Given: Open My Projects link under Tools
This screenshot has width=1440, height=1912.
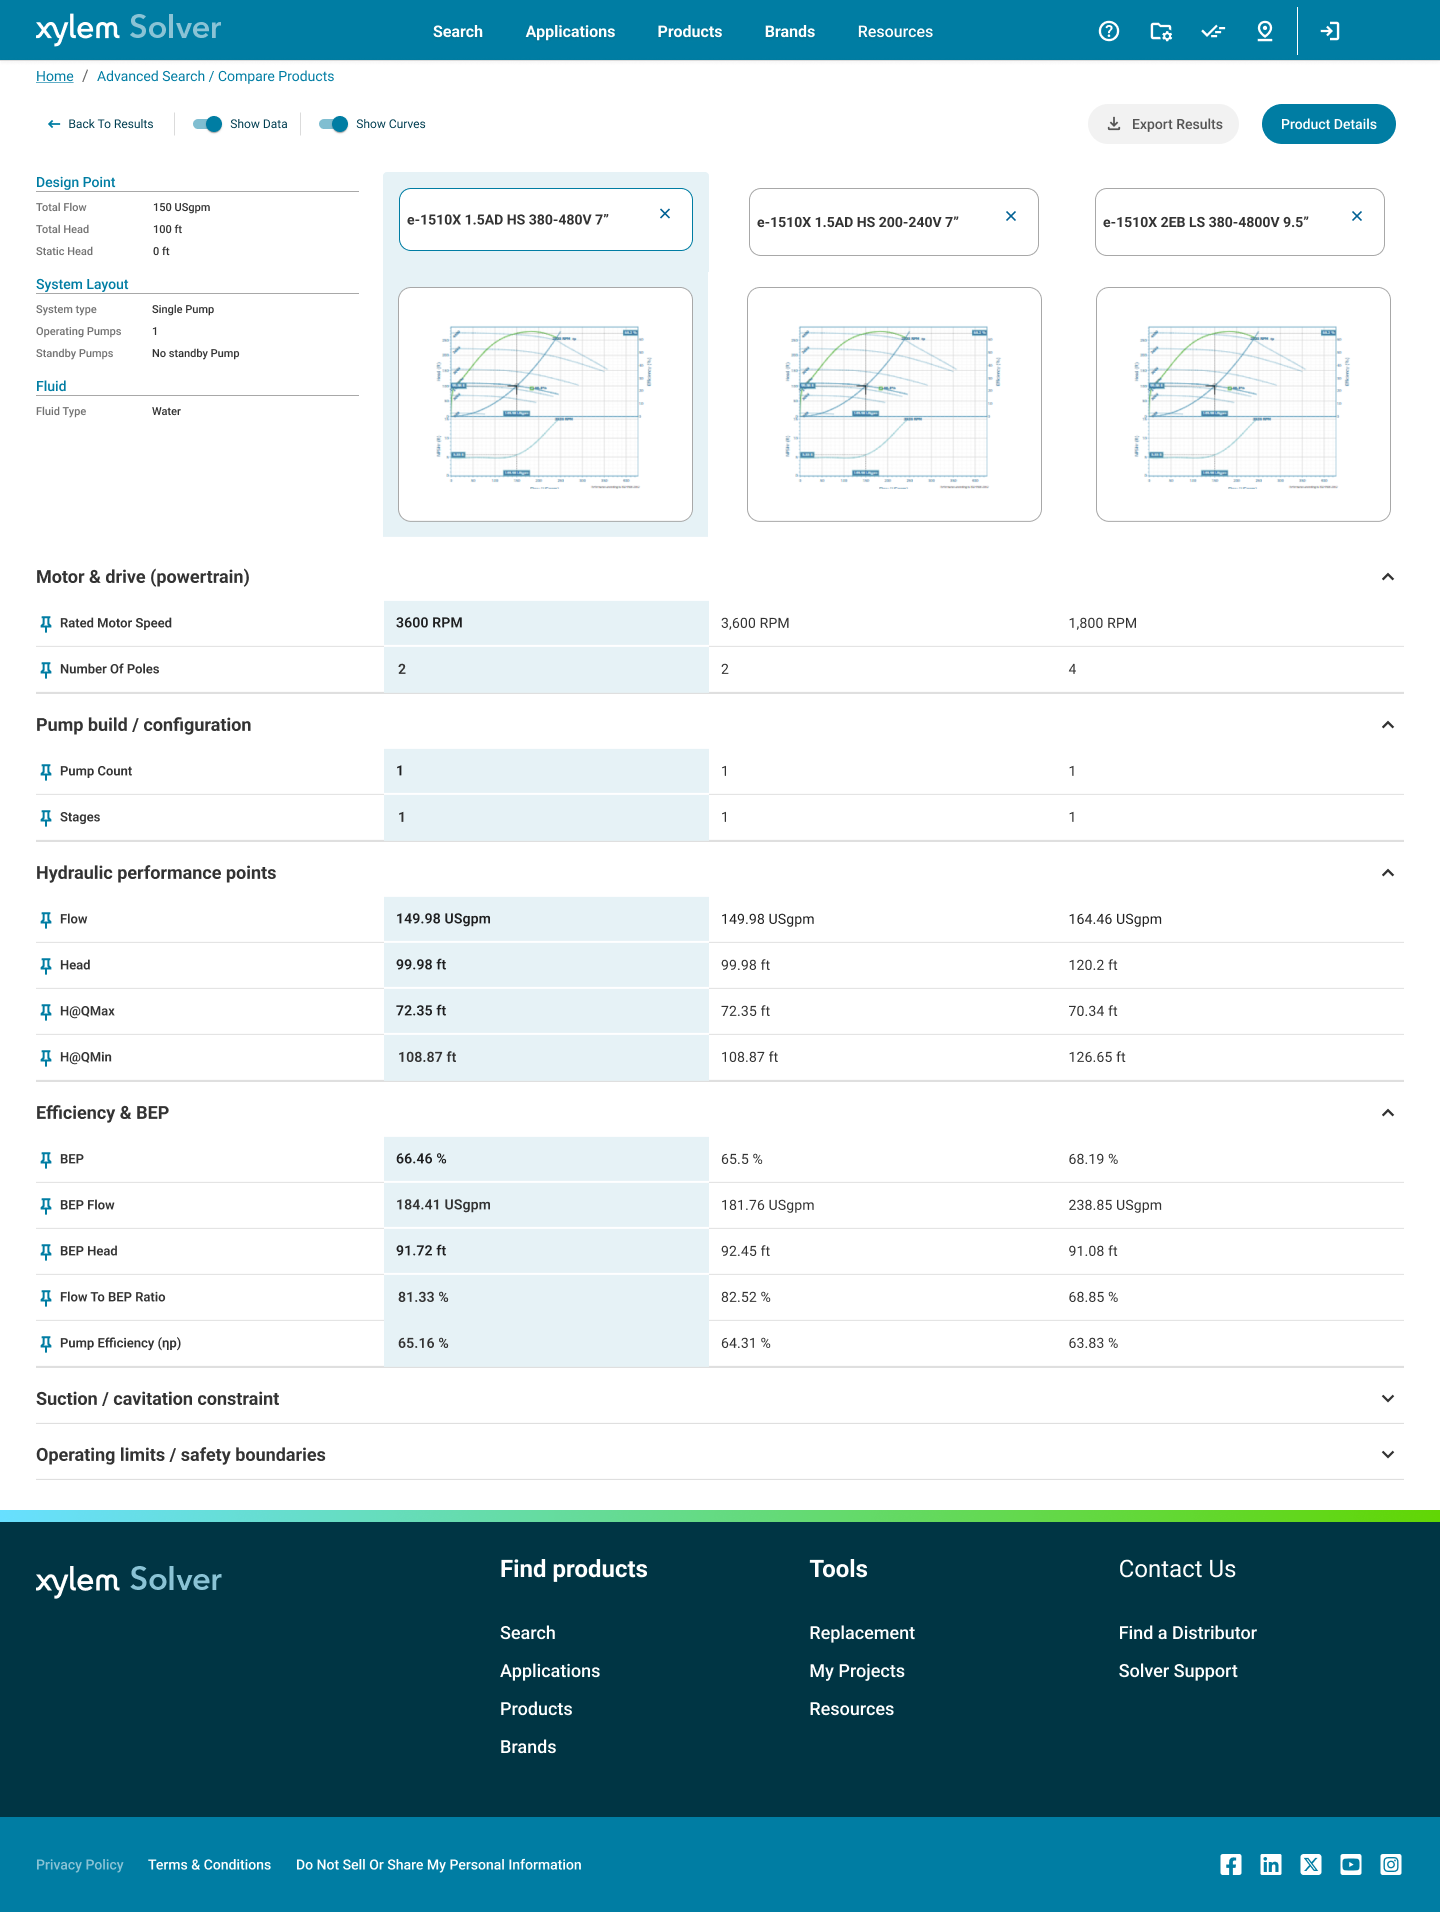Looking at the screenshot, I should (x=857, y=1671).
